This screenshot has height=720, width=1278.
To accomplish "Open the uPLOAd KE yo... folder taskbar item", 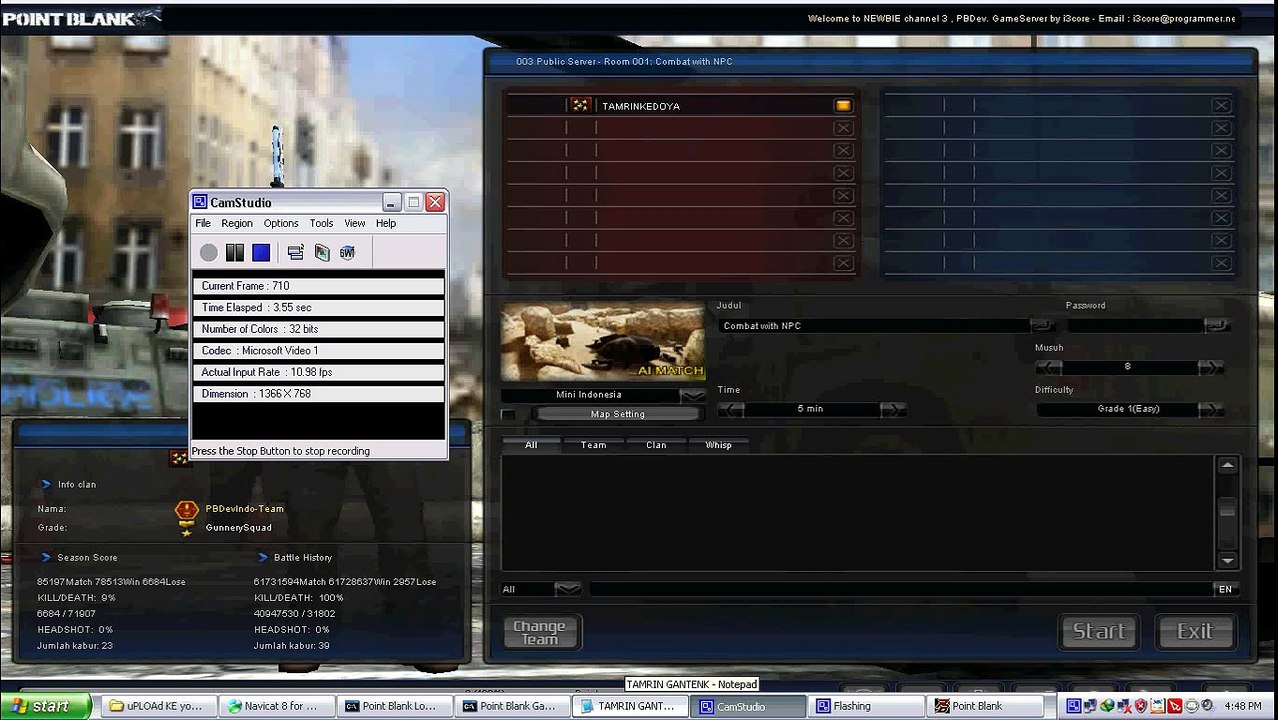I will coord(158,706).
